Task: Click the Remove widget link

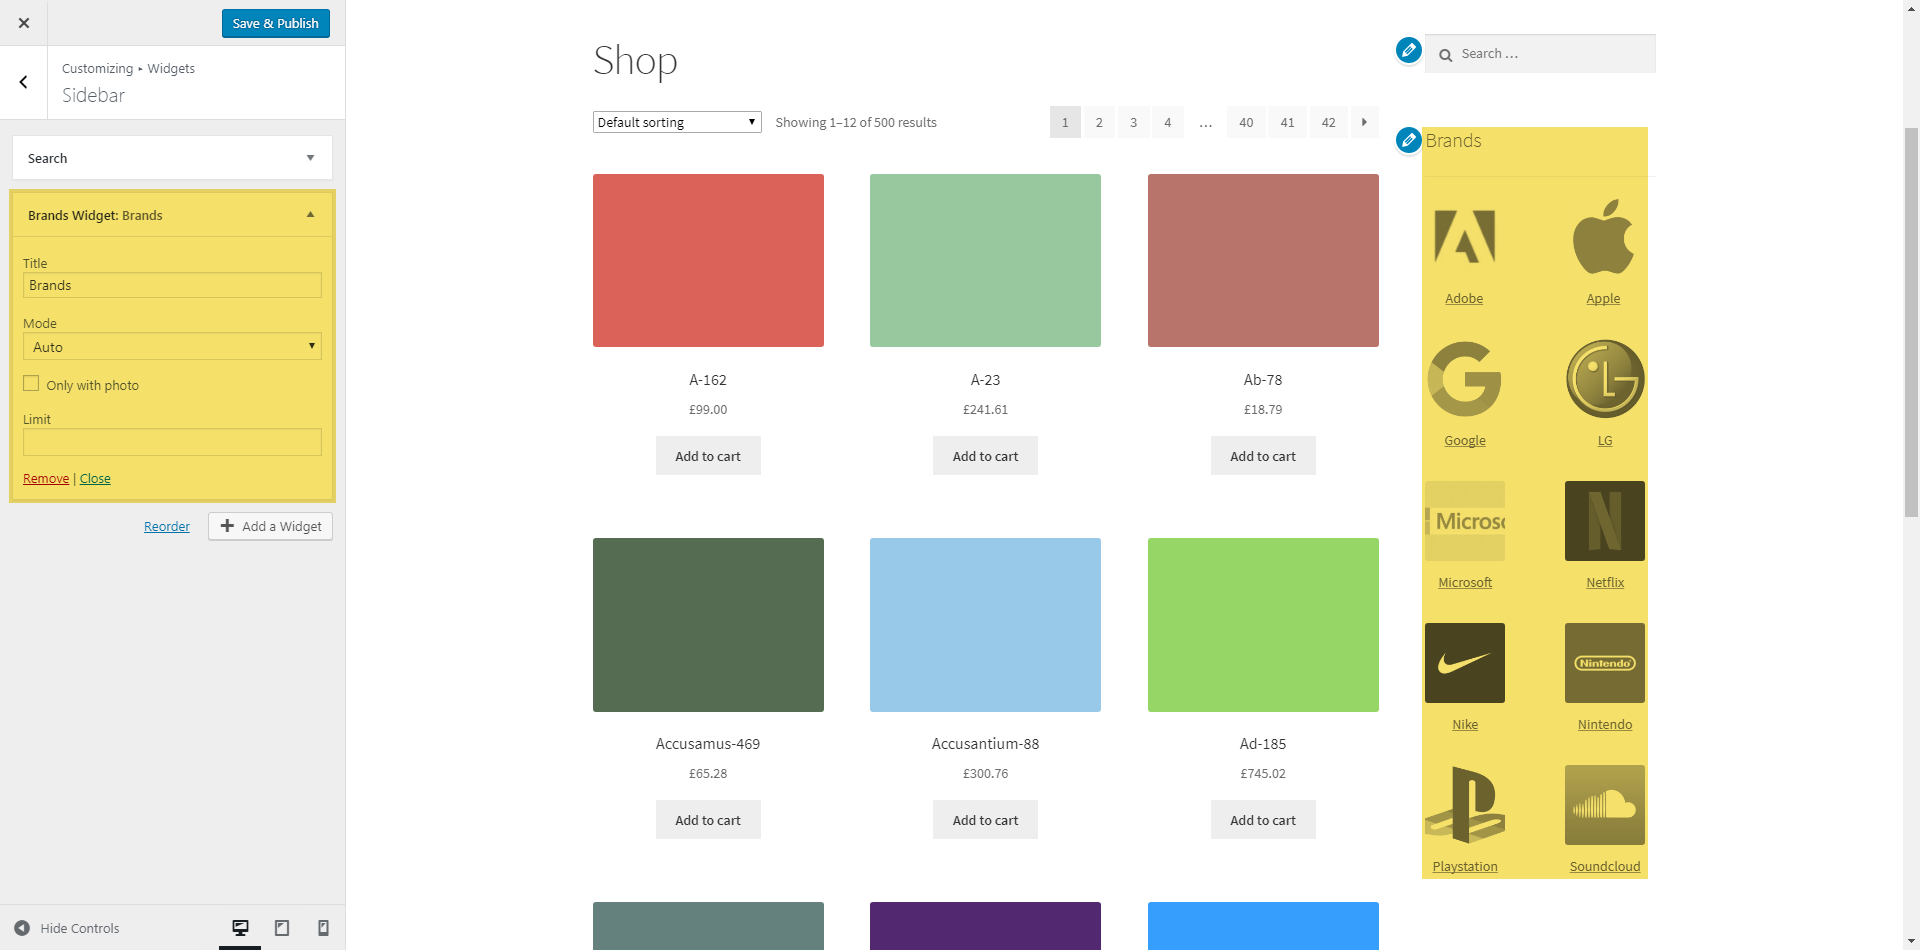Action: point(46,479)
